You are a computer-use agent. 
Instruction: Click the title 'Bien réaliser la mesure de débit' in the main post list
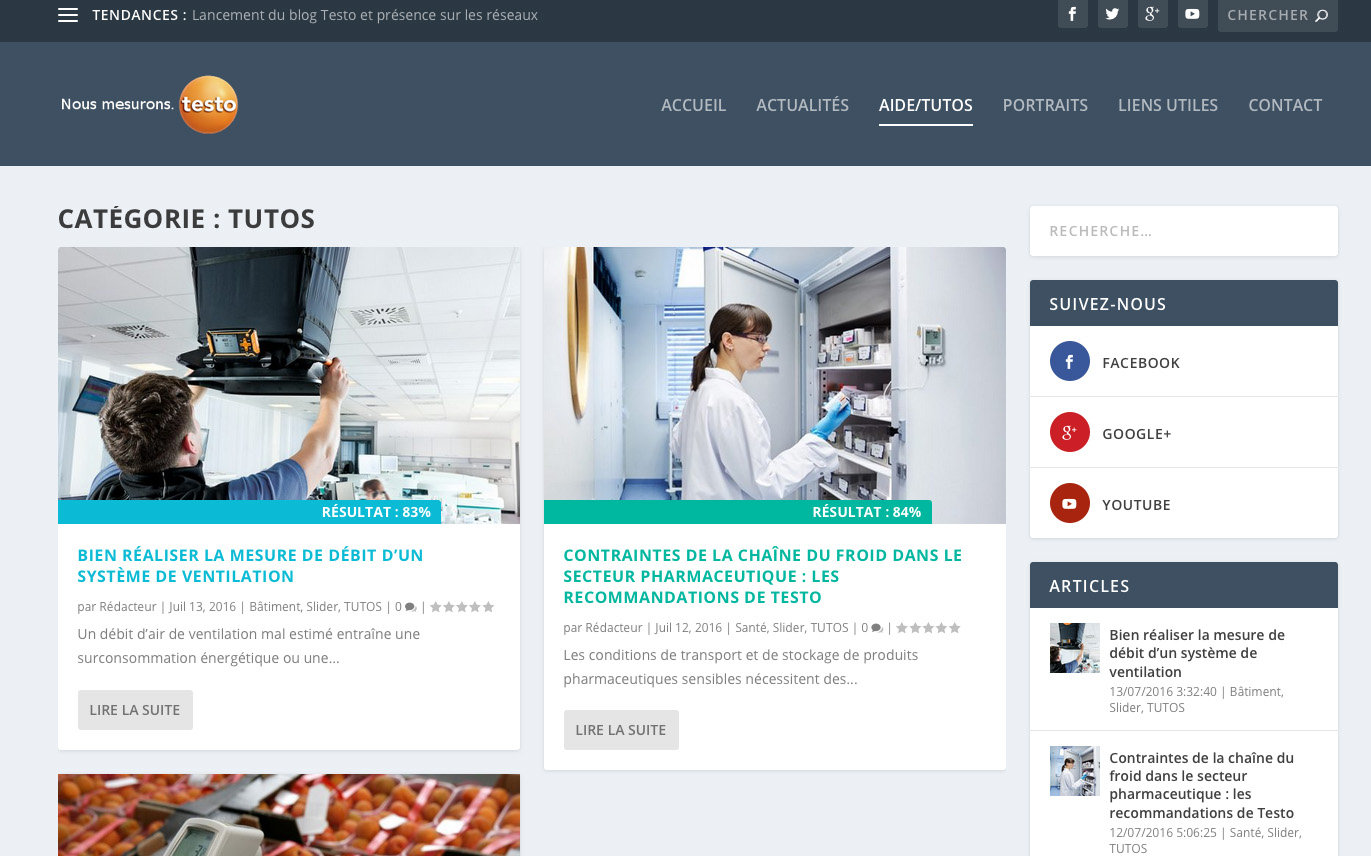250,566
